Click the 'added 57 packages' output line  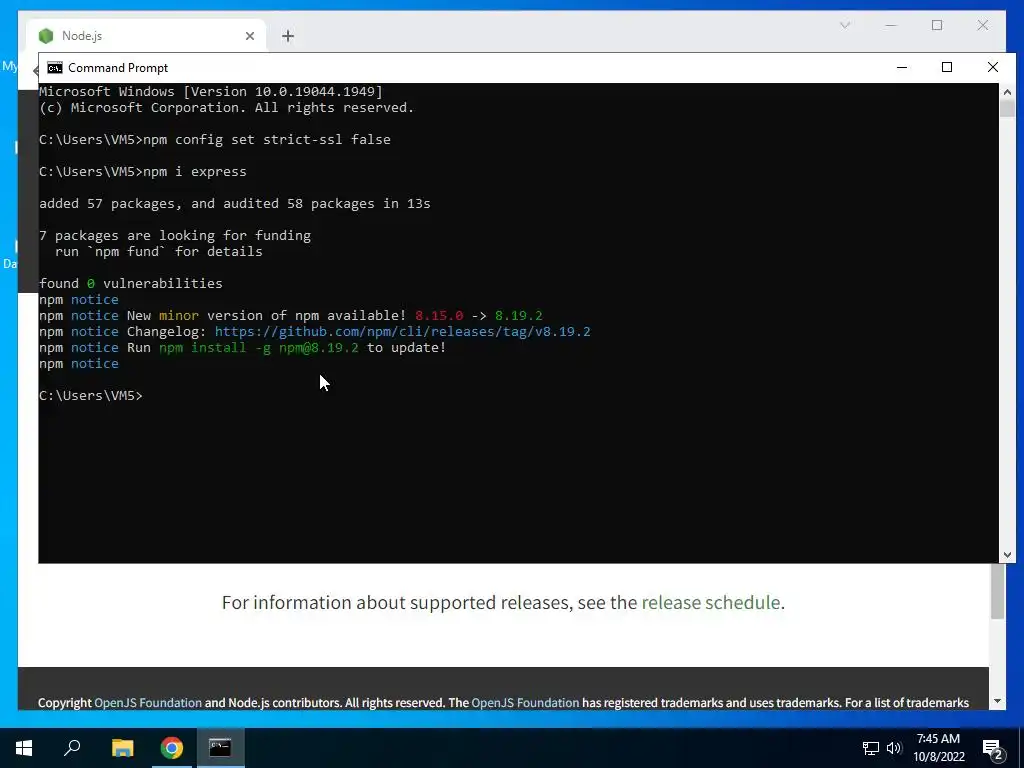(x=234, y=204)
